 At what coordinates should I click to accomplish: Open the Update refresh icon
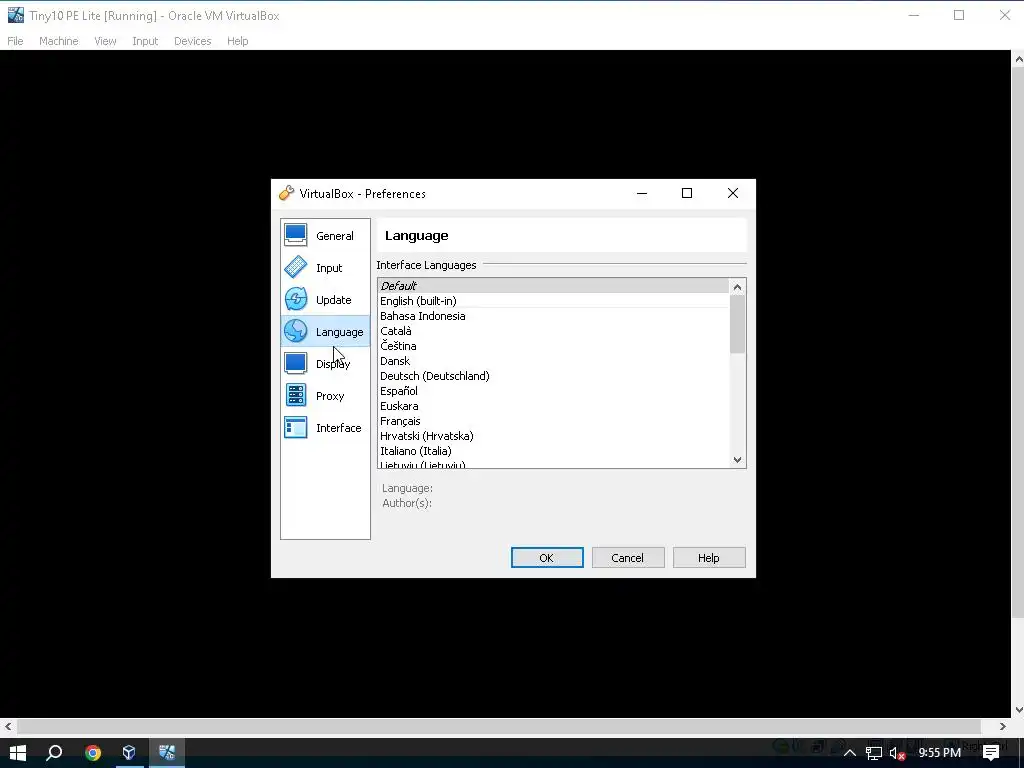pos(295,299)
